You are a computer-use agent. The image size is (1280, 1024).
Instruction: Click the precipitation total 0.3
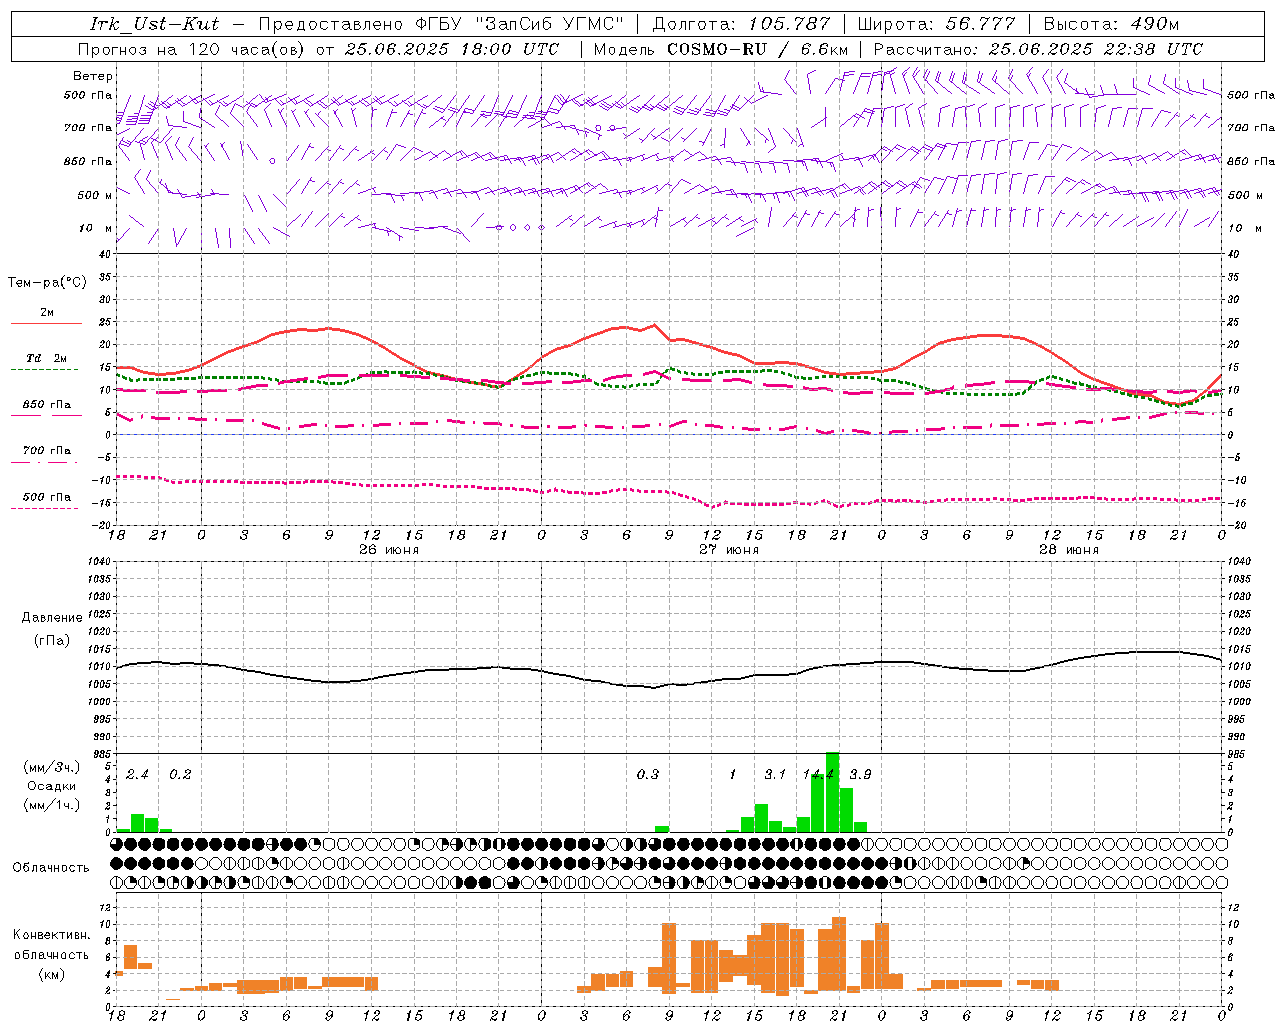[648, 774]
